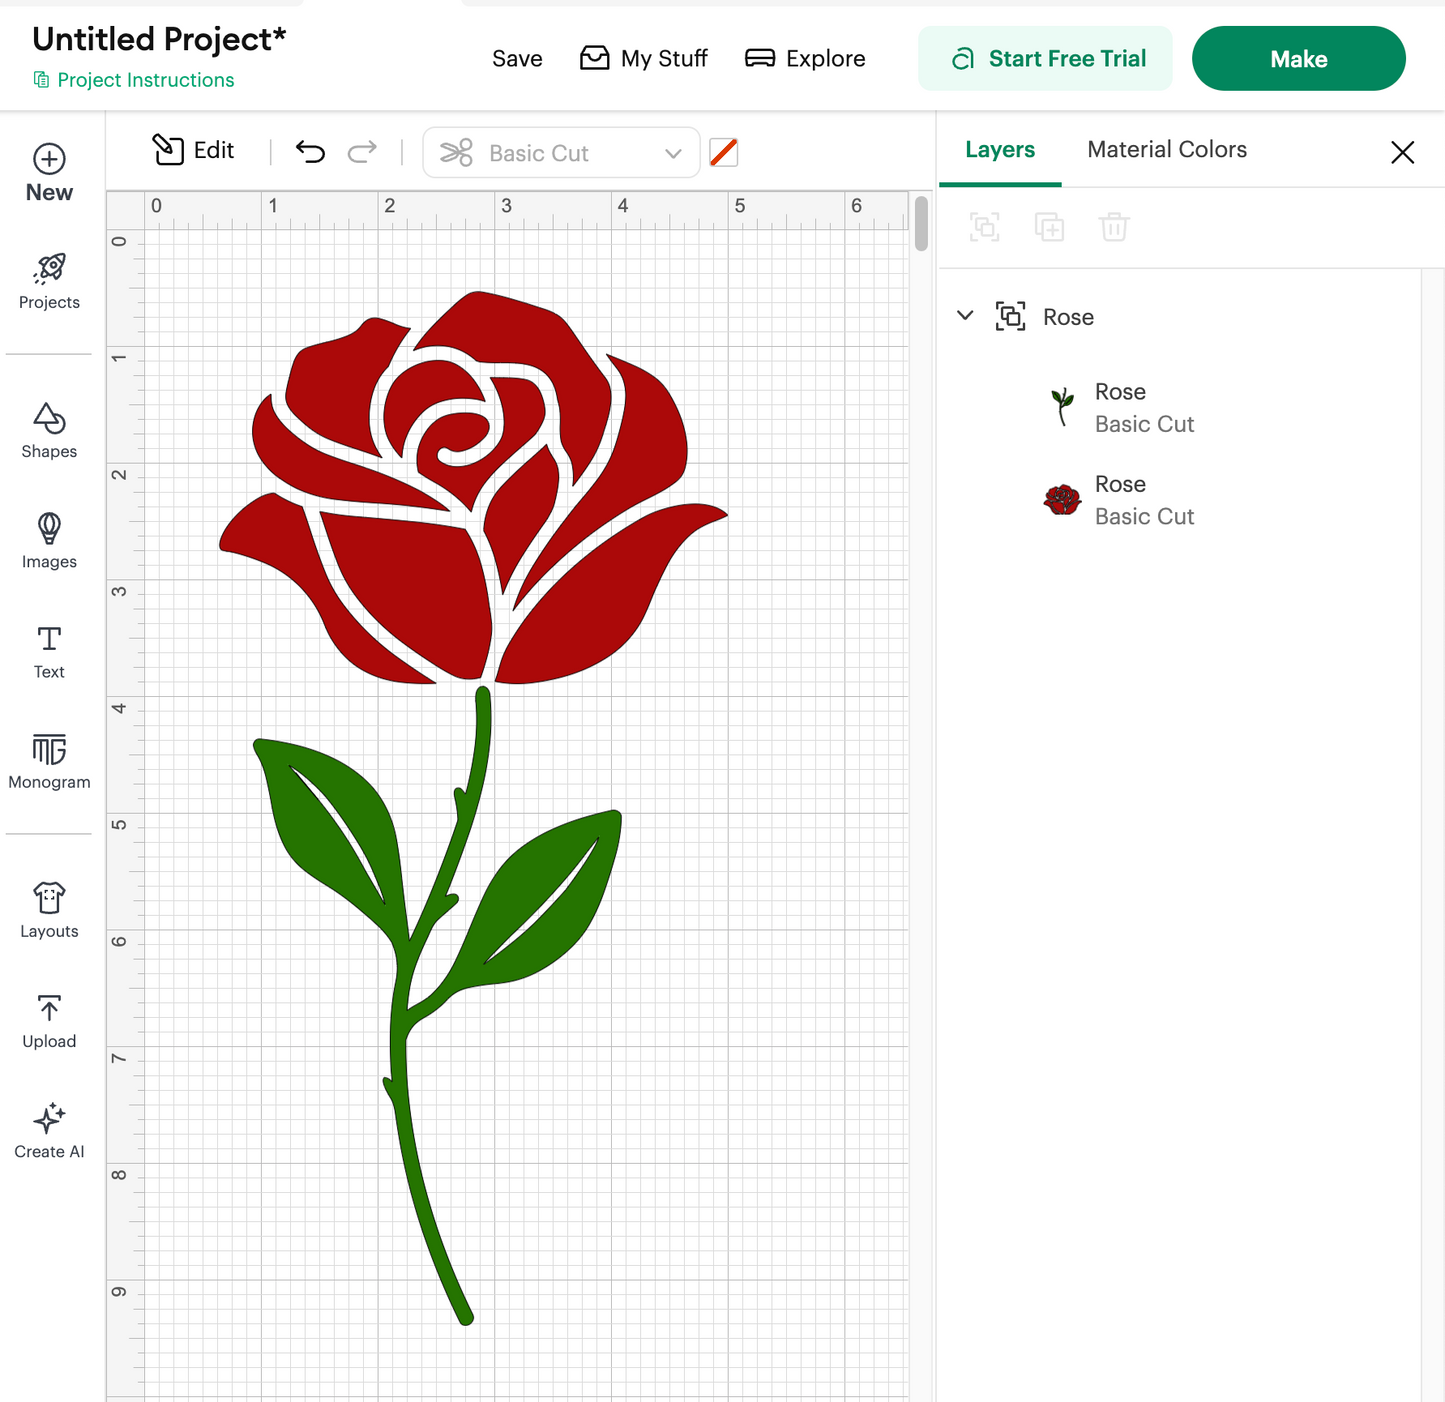This screenshot has height=1402, width=1445.
Task: Close the Layers panel
Action: click(x=1403, y=152)
